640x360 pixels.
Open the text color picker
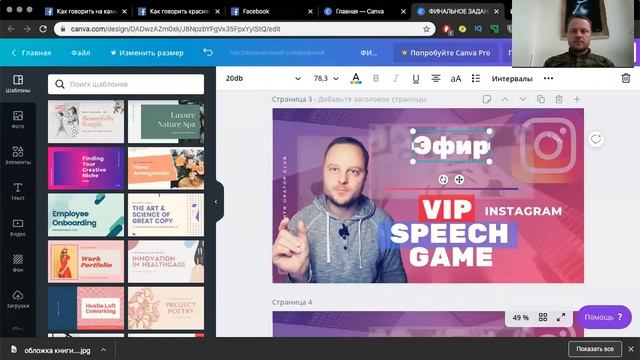356,78
